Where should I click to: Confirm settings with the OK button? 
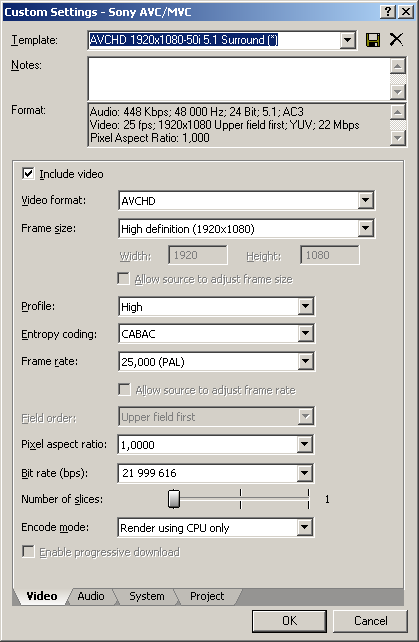[x=289, y=621]
